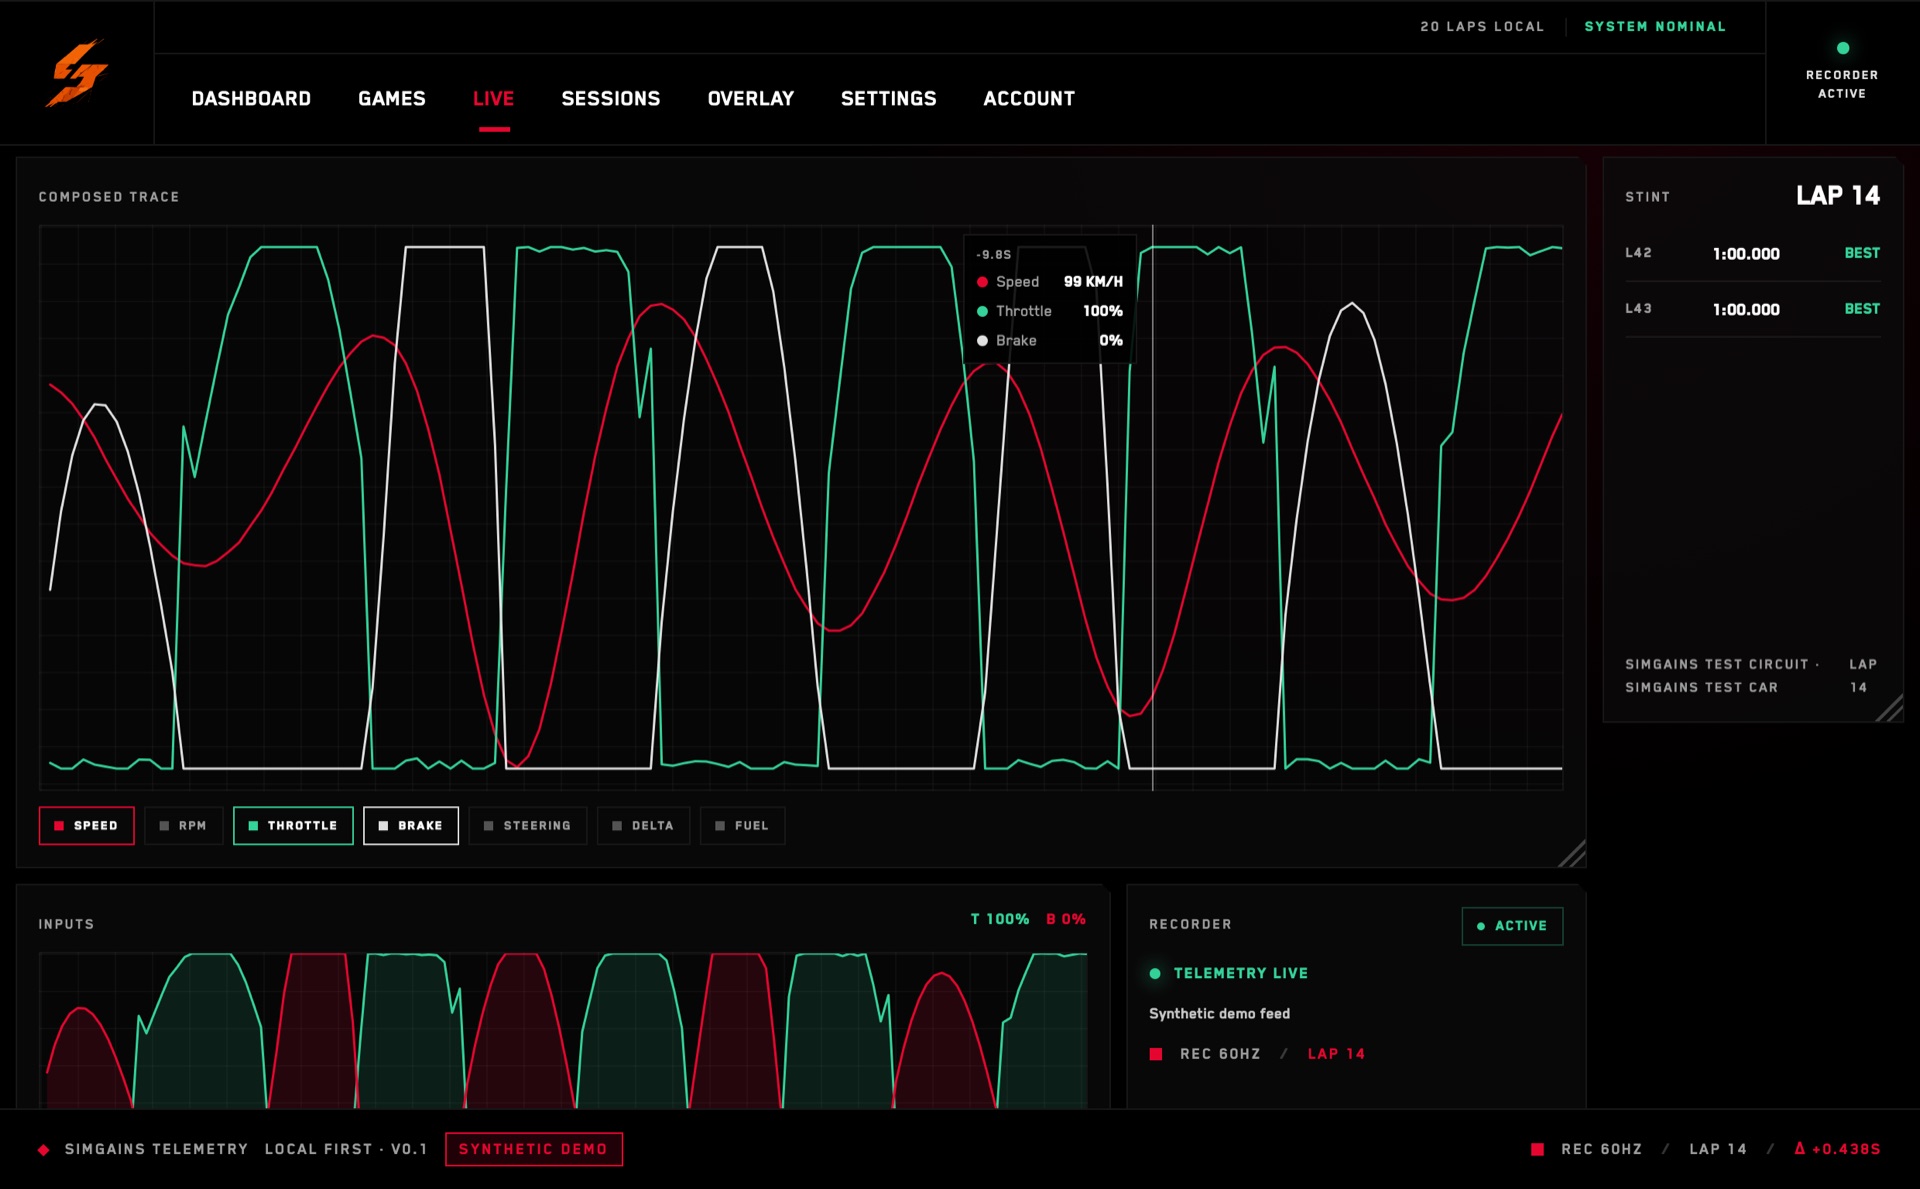Click the System Nominal status text
The image size is (1920, 1189).
(1655, 27)
